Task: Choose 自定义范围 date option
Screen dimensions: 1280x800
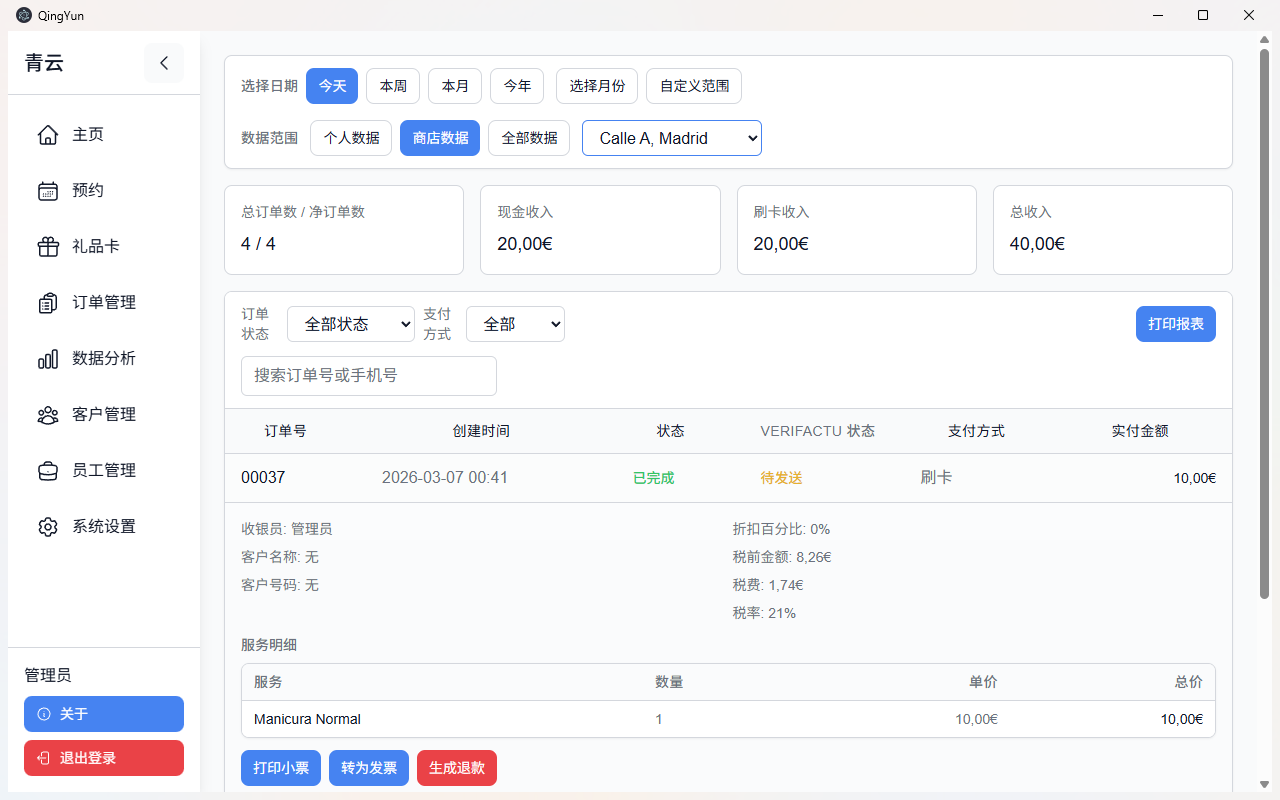Action: click(694, 86)
